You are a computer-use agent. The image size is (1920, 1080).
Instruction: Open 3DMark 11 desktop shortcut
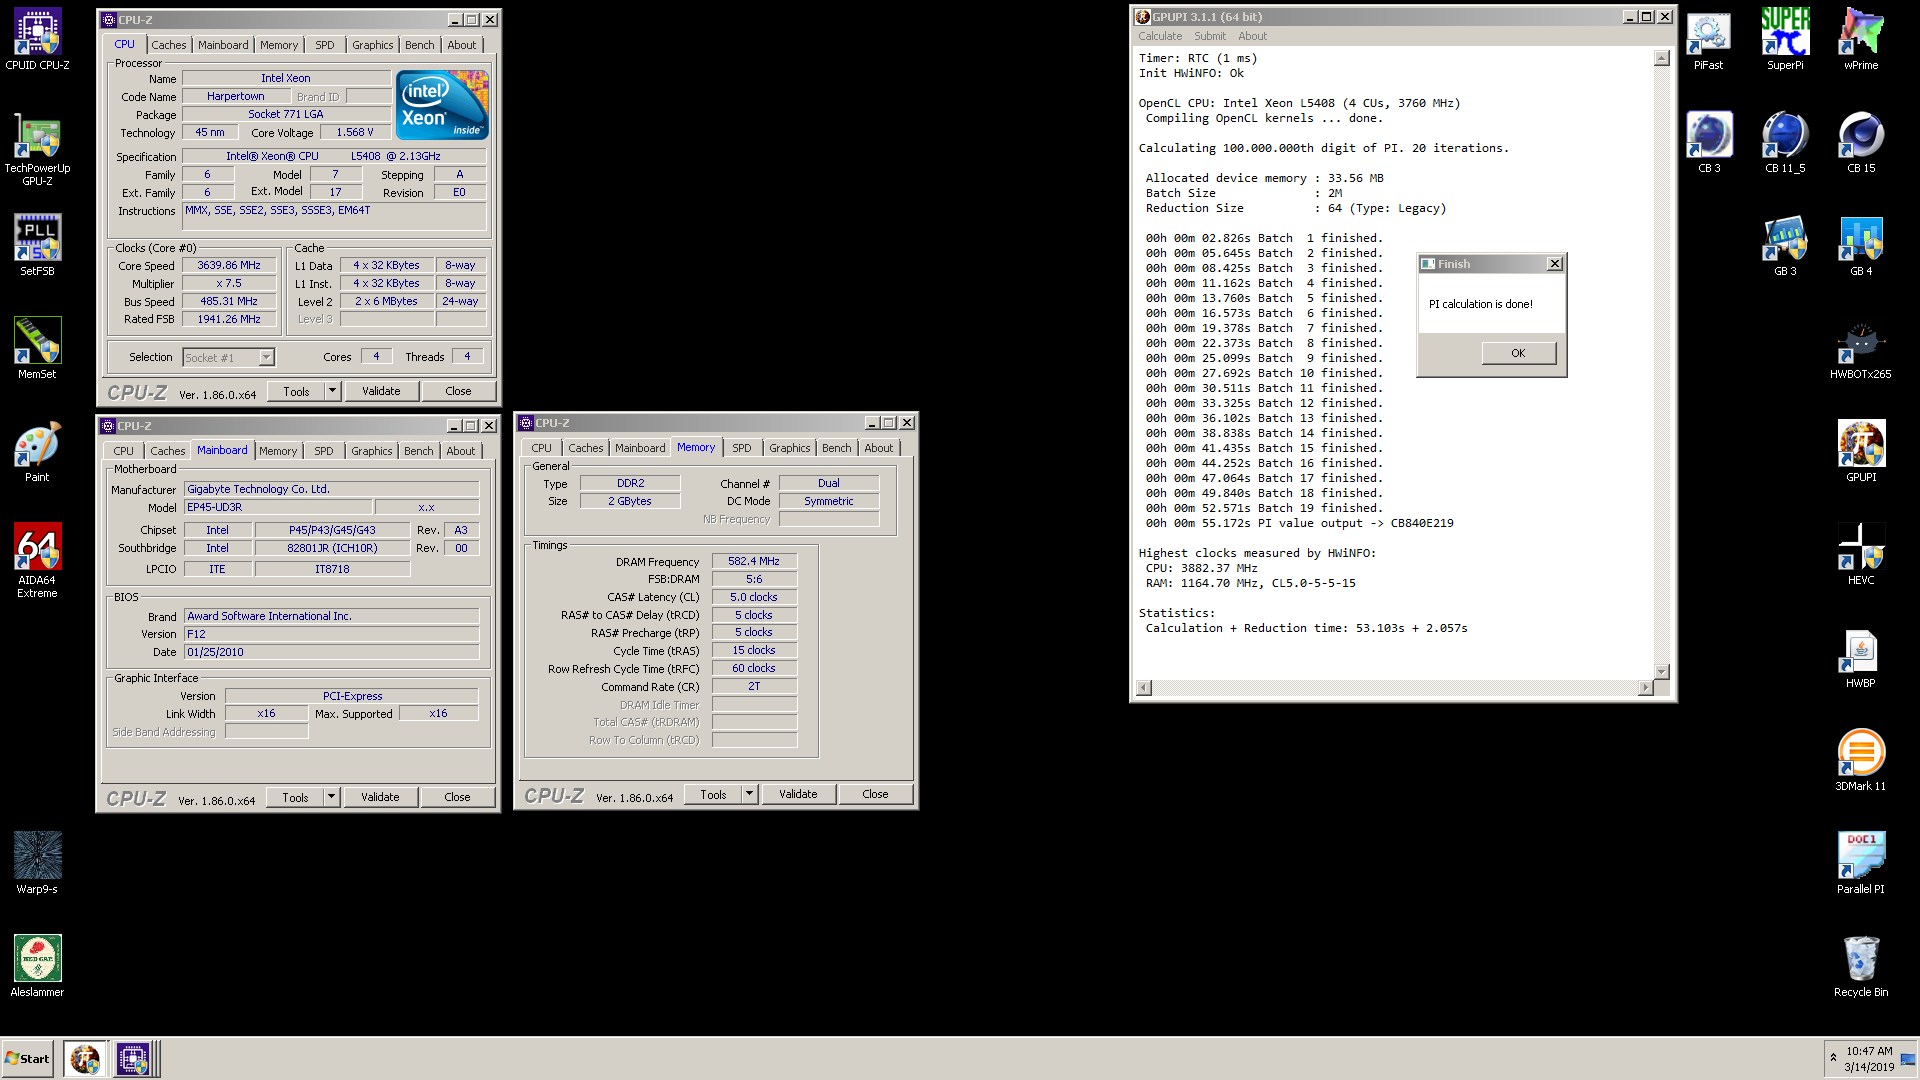tap(1861, 761)
